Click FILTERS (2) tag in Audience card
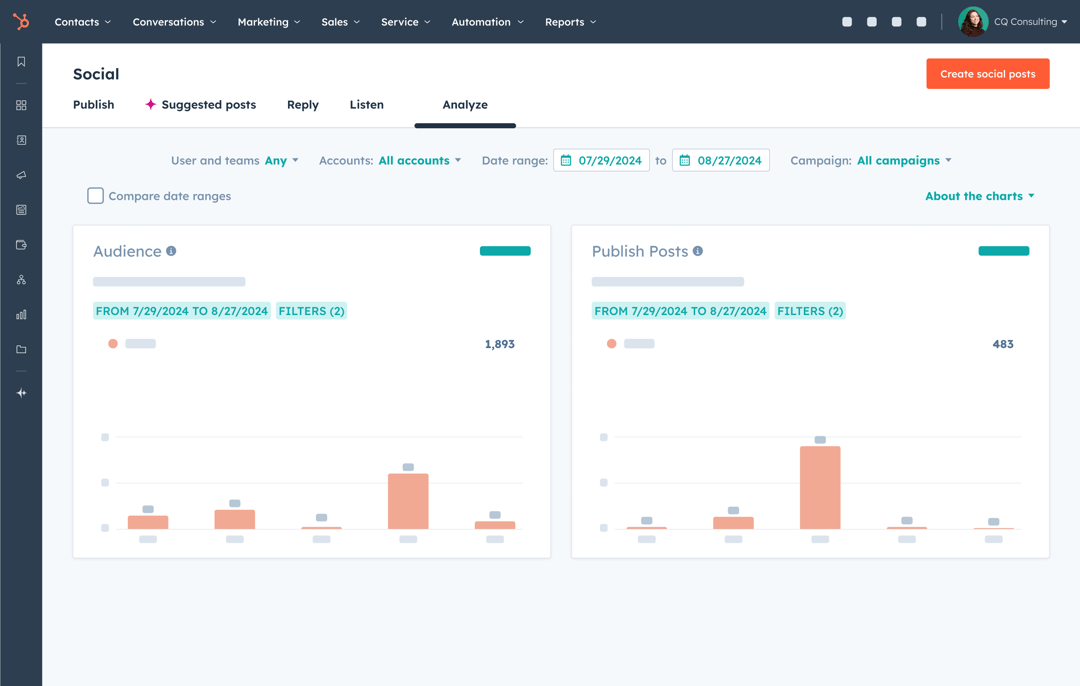The height and width of the screenshot is (686, 1080). point(311,311)
